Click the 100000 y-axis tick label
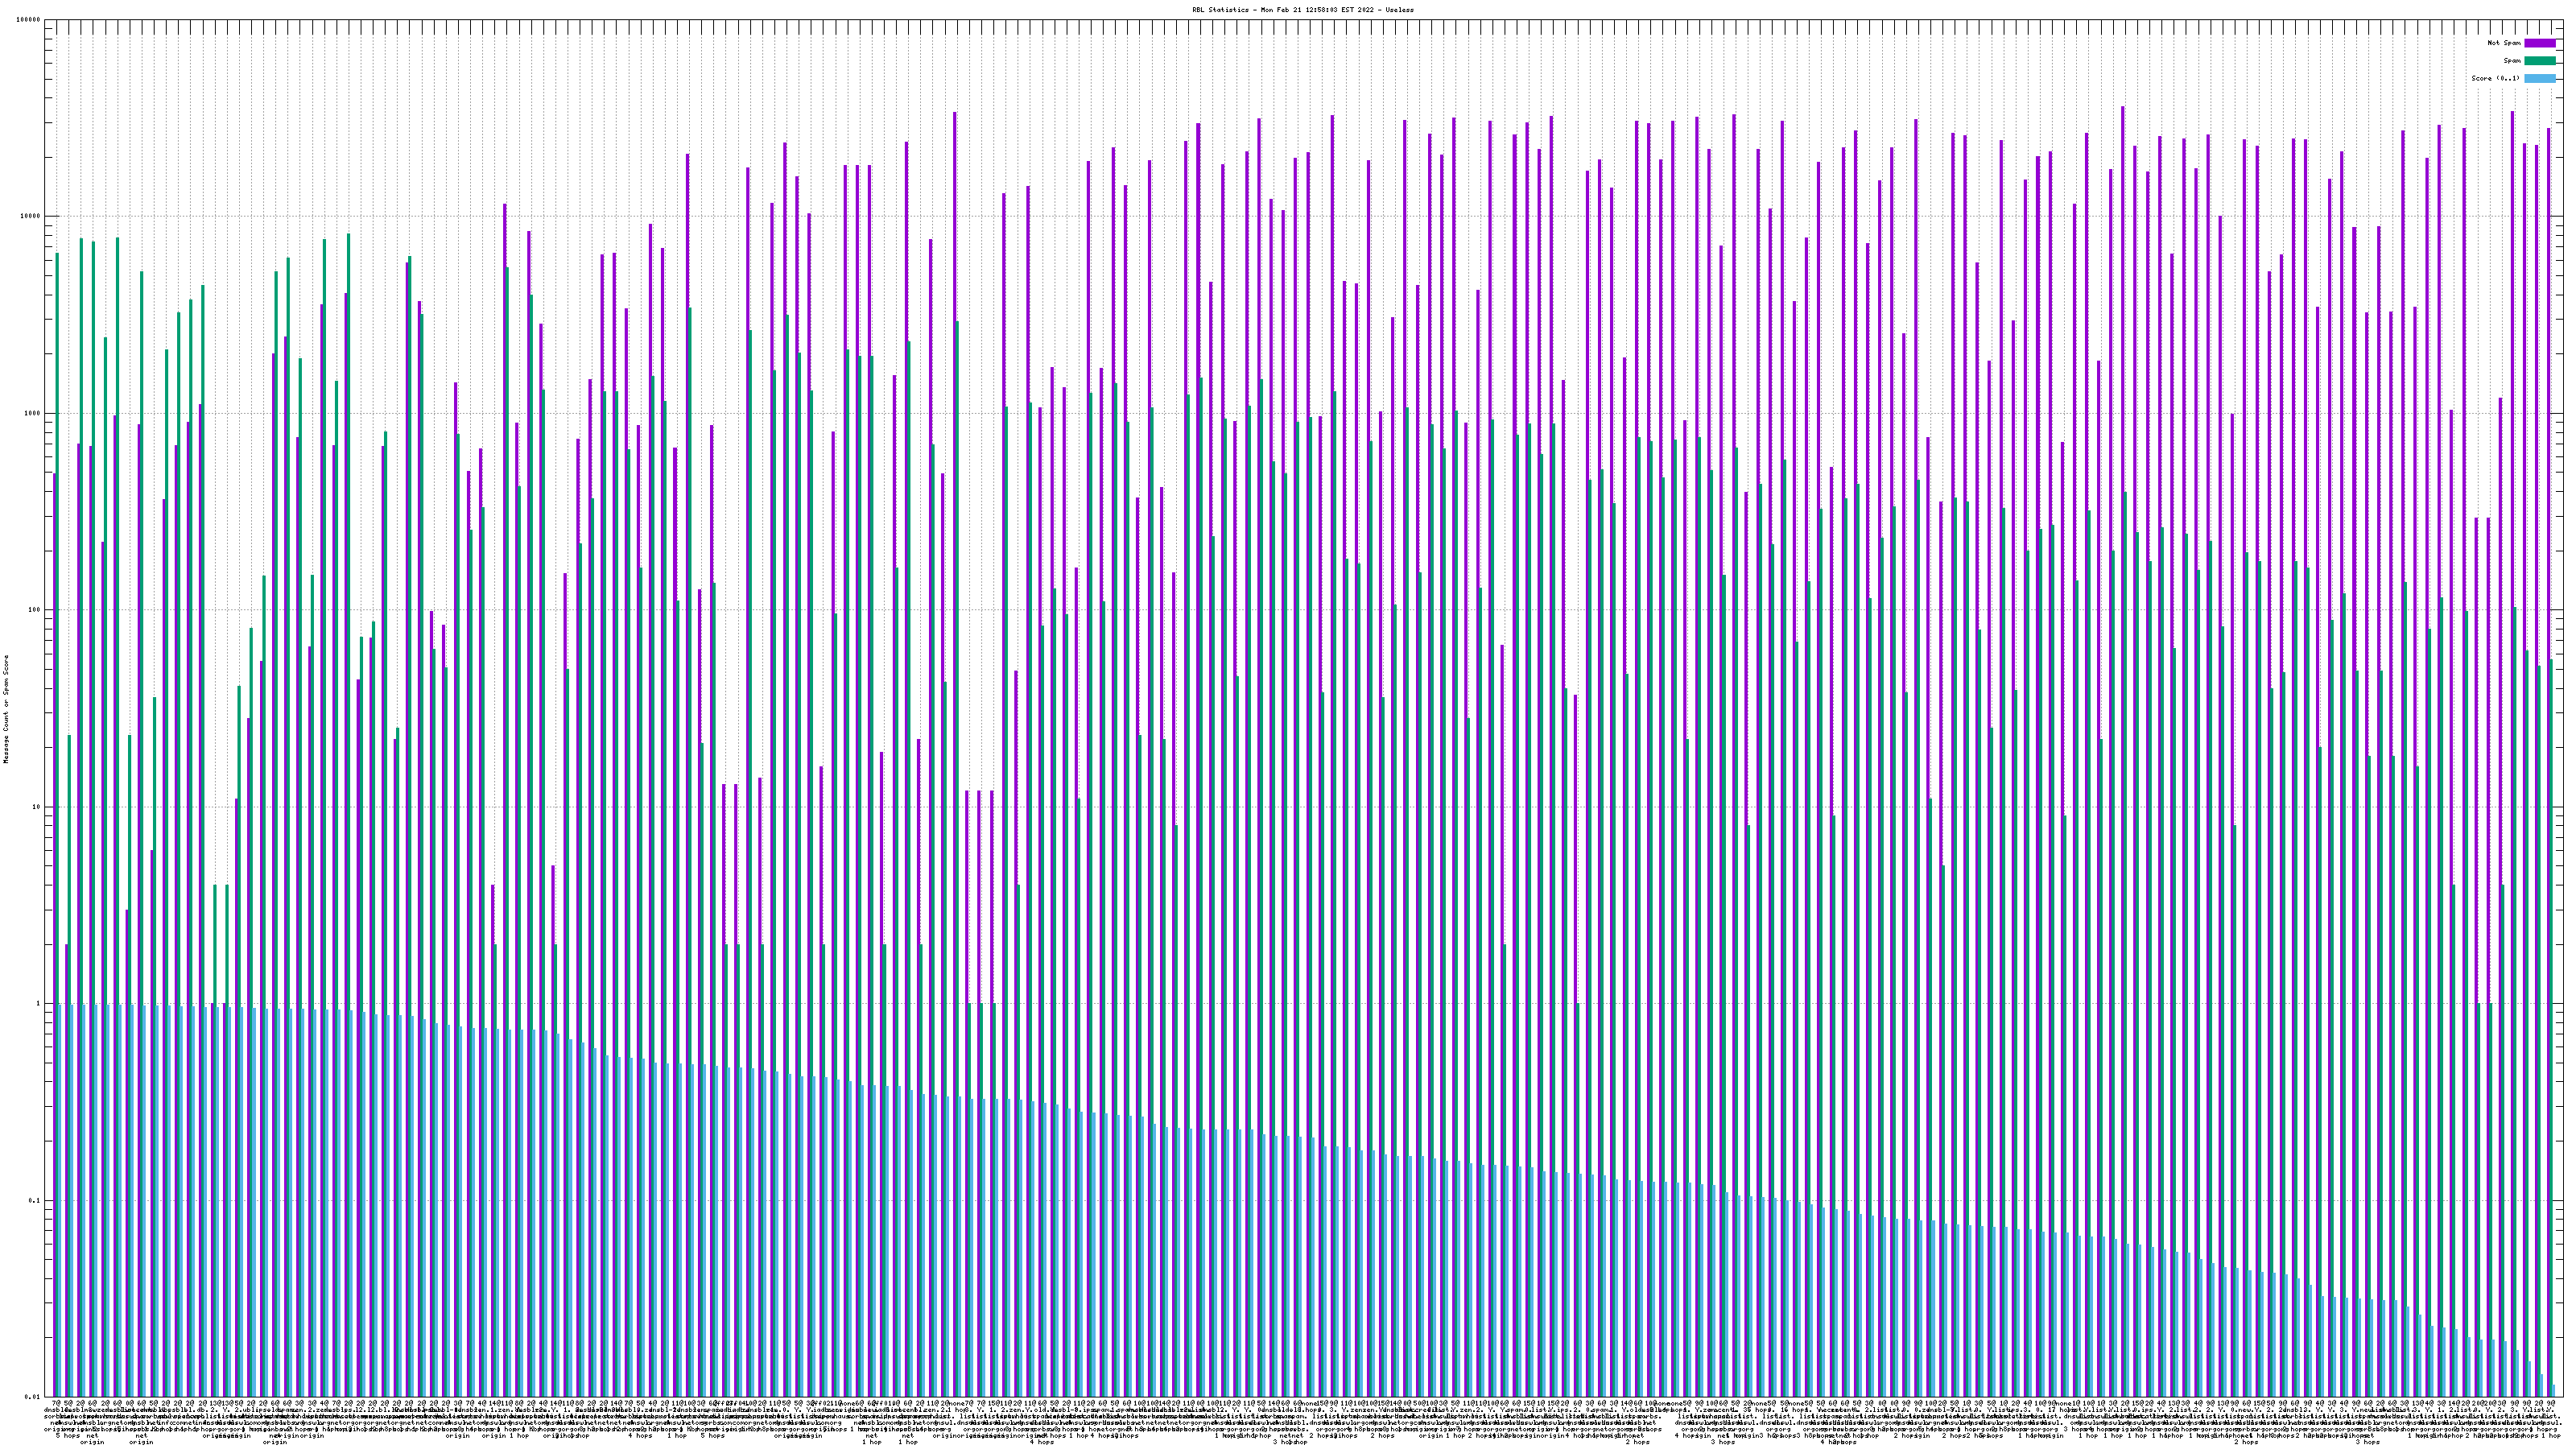 pyautogui.click(x=29, y=20)
